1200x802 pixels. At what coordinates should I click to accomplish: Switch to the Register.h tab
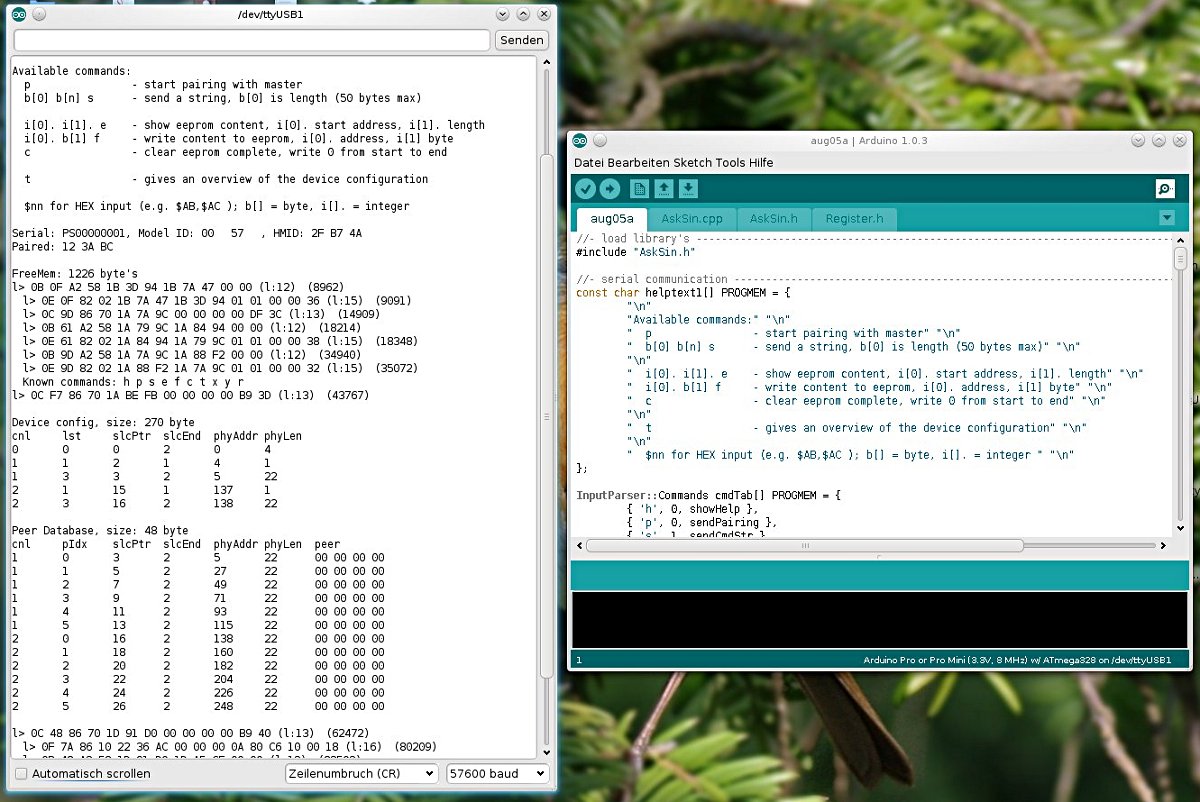point(854,218)
